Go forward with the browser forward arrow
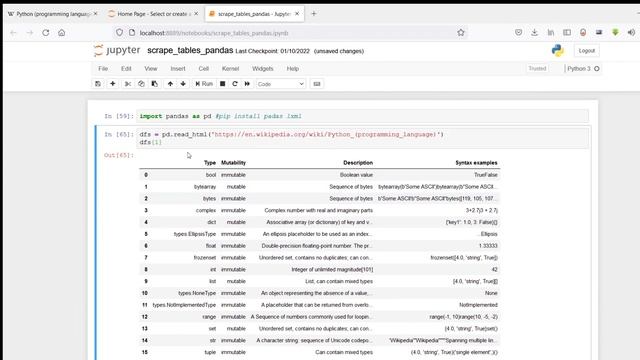 pos(30,33)
